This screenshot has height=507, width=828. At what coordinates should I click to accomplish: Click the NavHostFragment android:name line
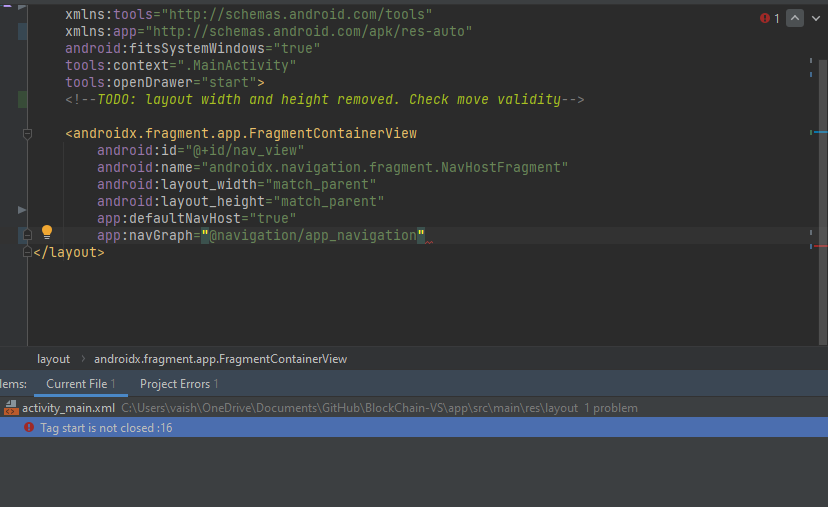click(x=332, y=167)
